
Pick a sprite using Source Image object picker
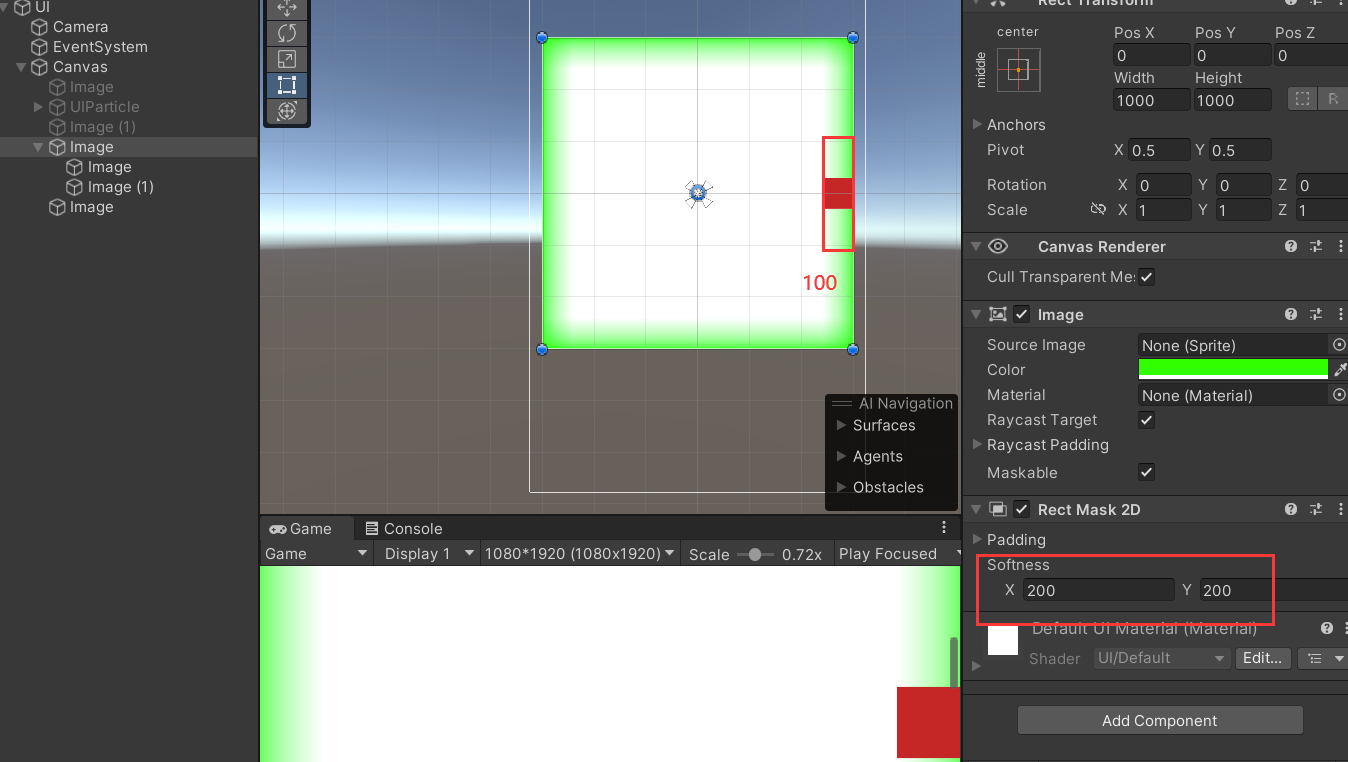[x=1339, y=345]
